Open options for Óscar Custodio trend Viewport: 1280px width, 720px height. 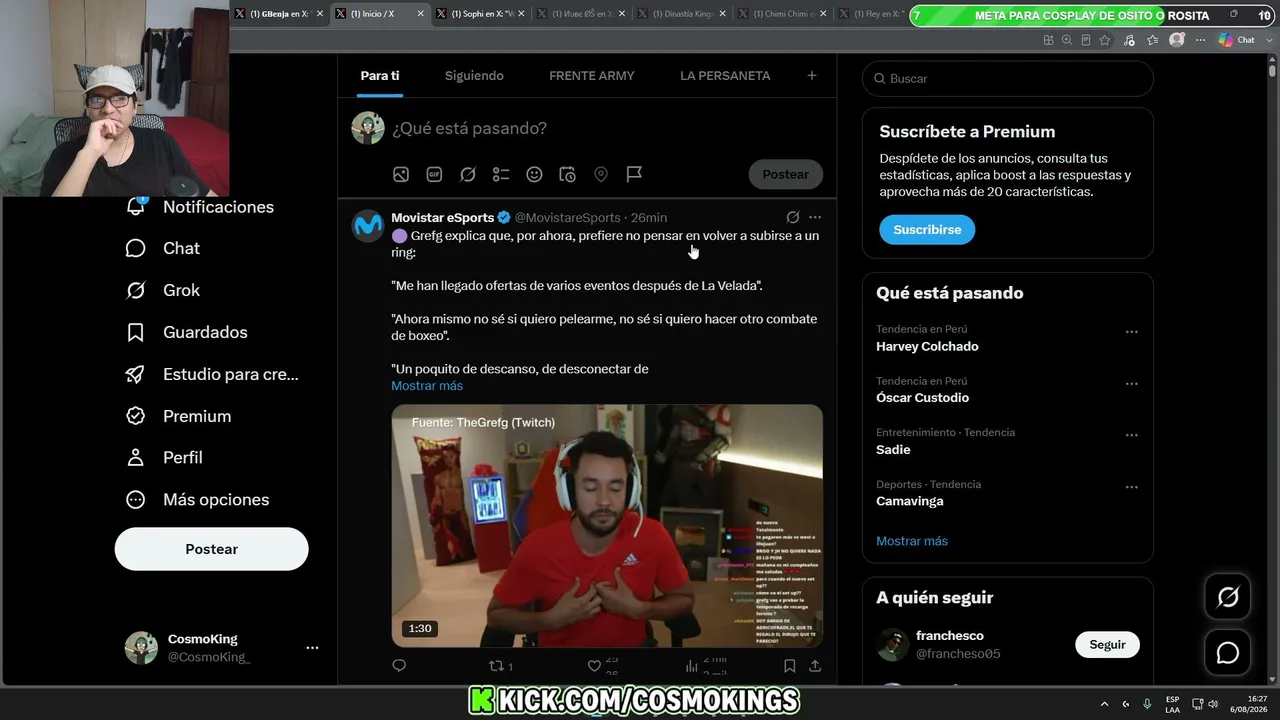pyautogui.click(x=1132, y=384)
